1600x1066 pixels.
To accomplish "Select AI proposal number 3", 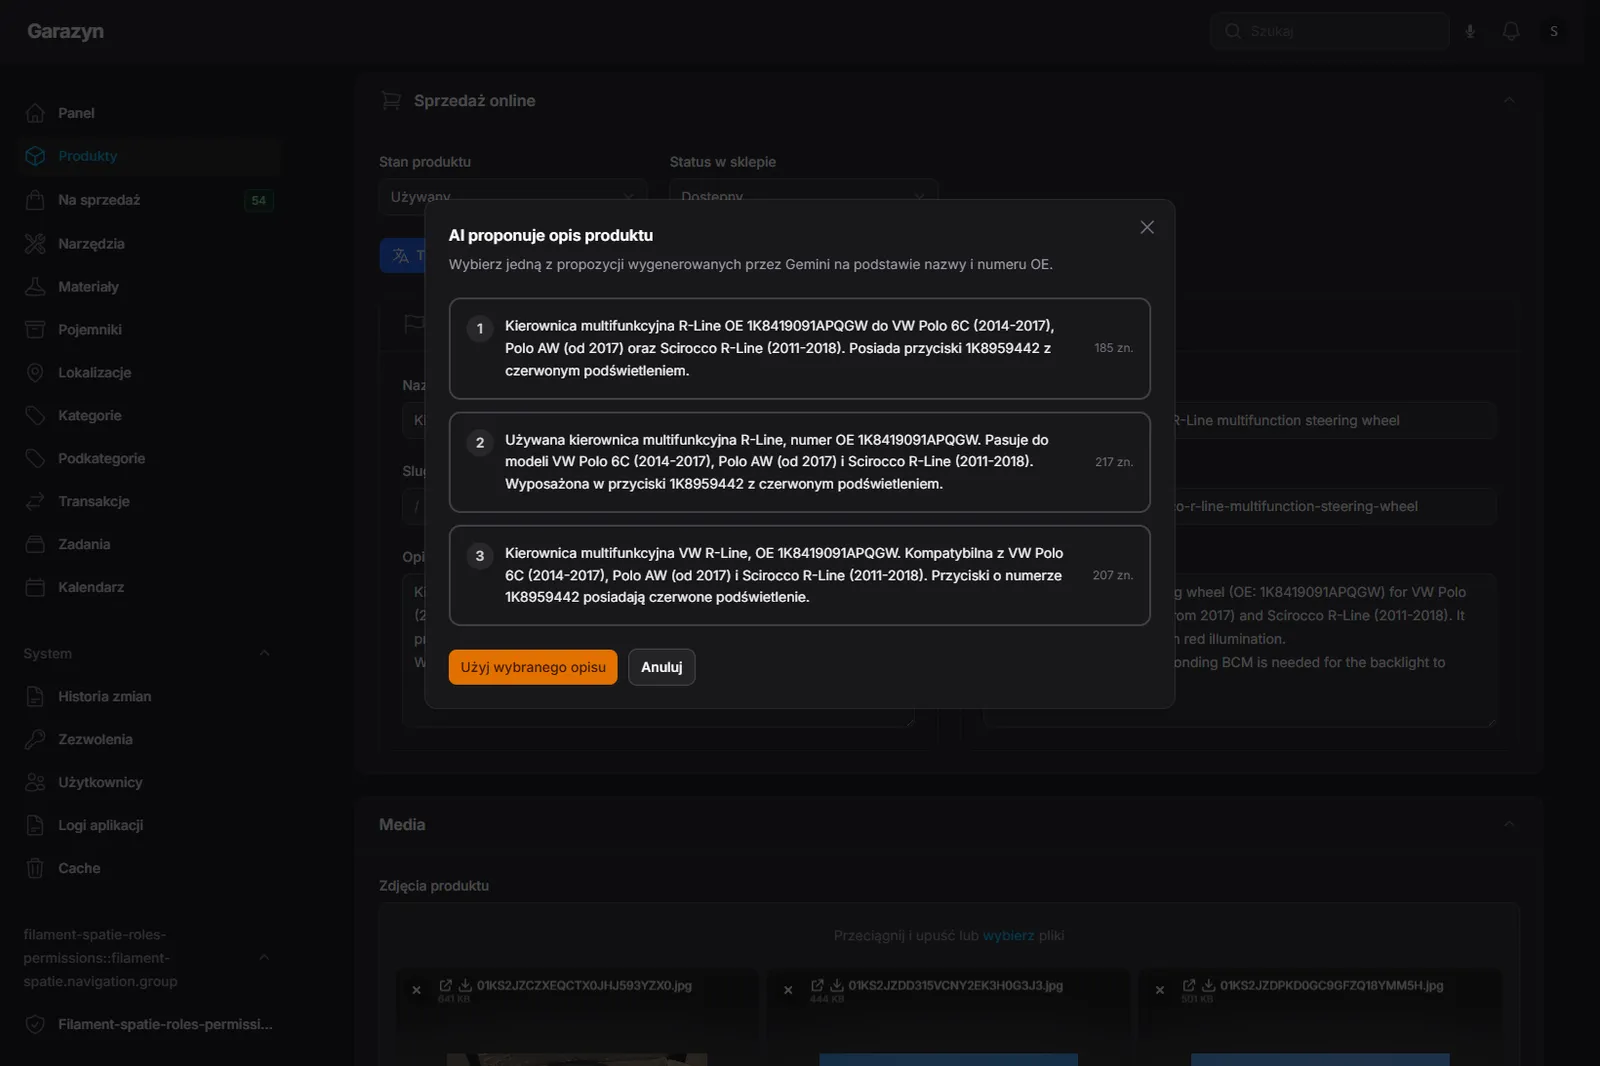I will click(799, 575).
